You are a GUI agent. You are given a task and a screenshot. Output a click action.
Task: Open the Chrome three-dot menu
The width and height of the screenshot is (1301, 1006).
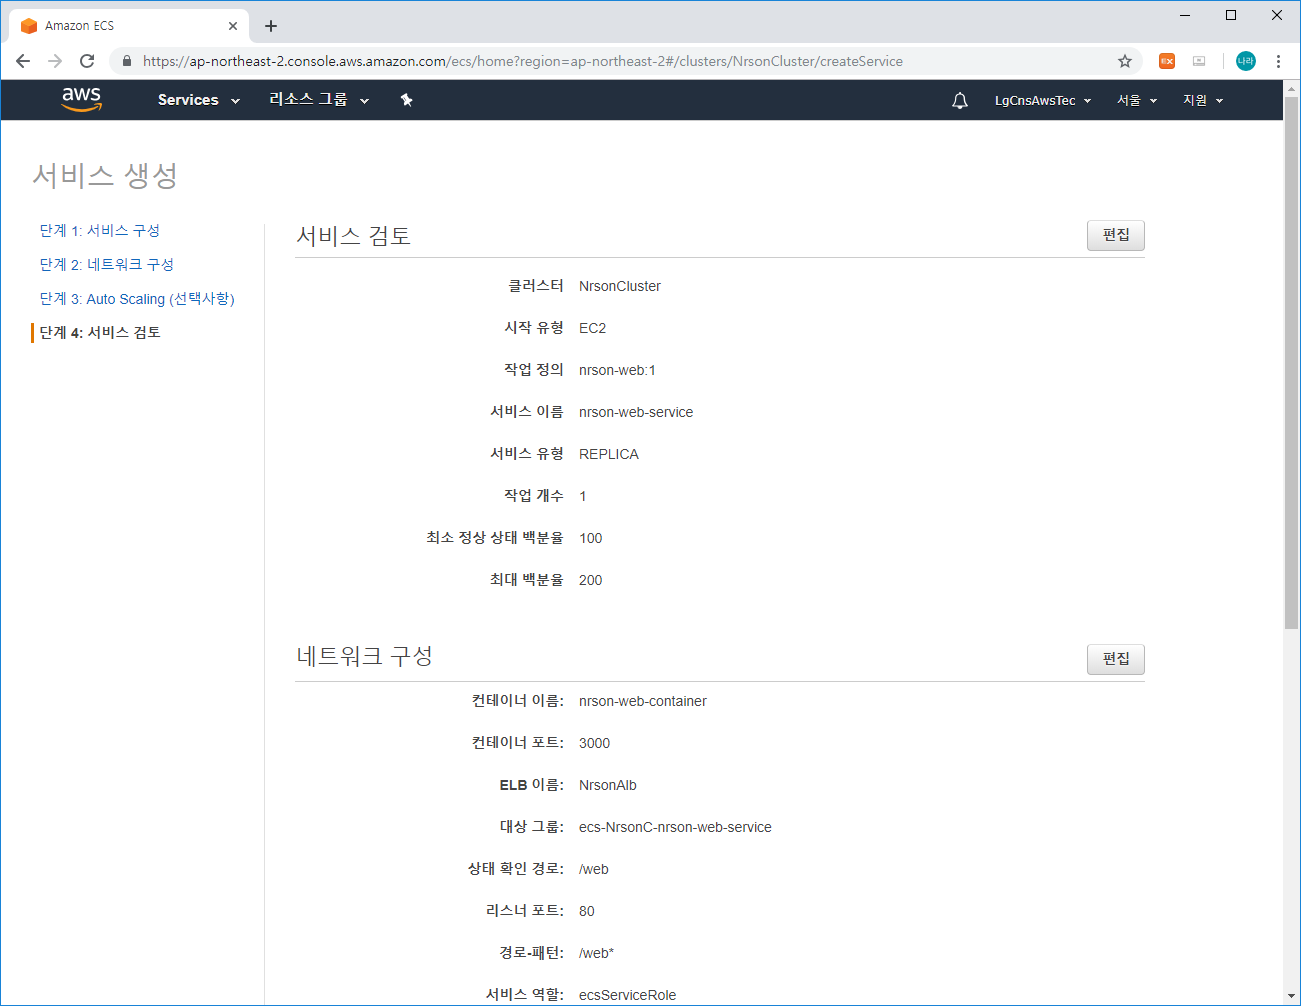tap(1278, 61)
